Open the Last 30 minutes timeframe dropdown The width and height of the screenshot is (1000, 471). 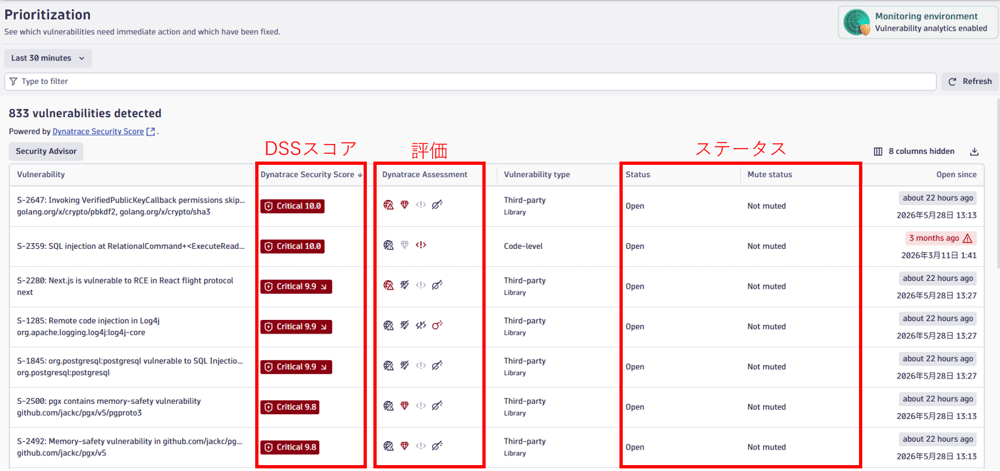48,58
